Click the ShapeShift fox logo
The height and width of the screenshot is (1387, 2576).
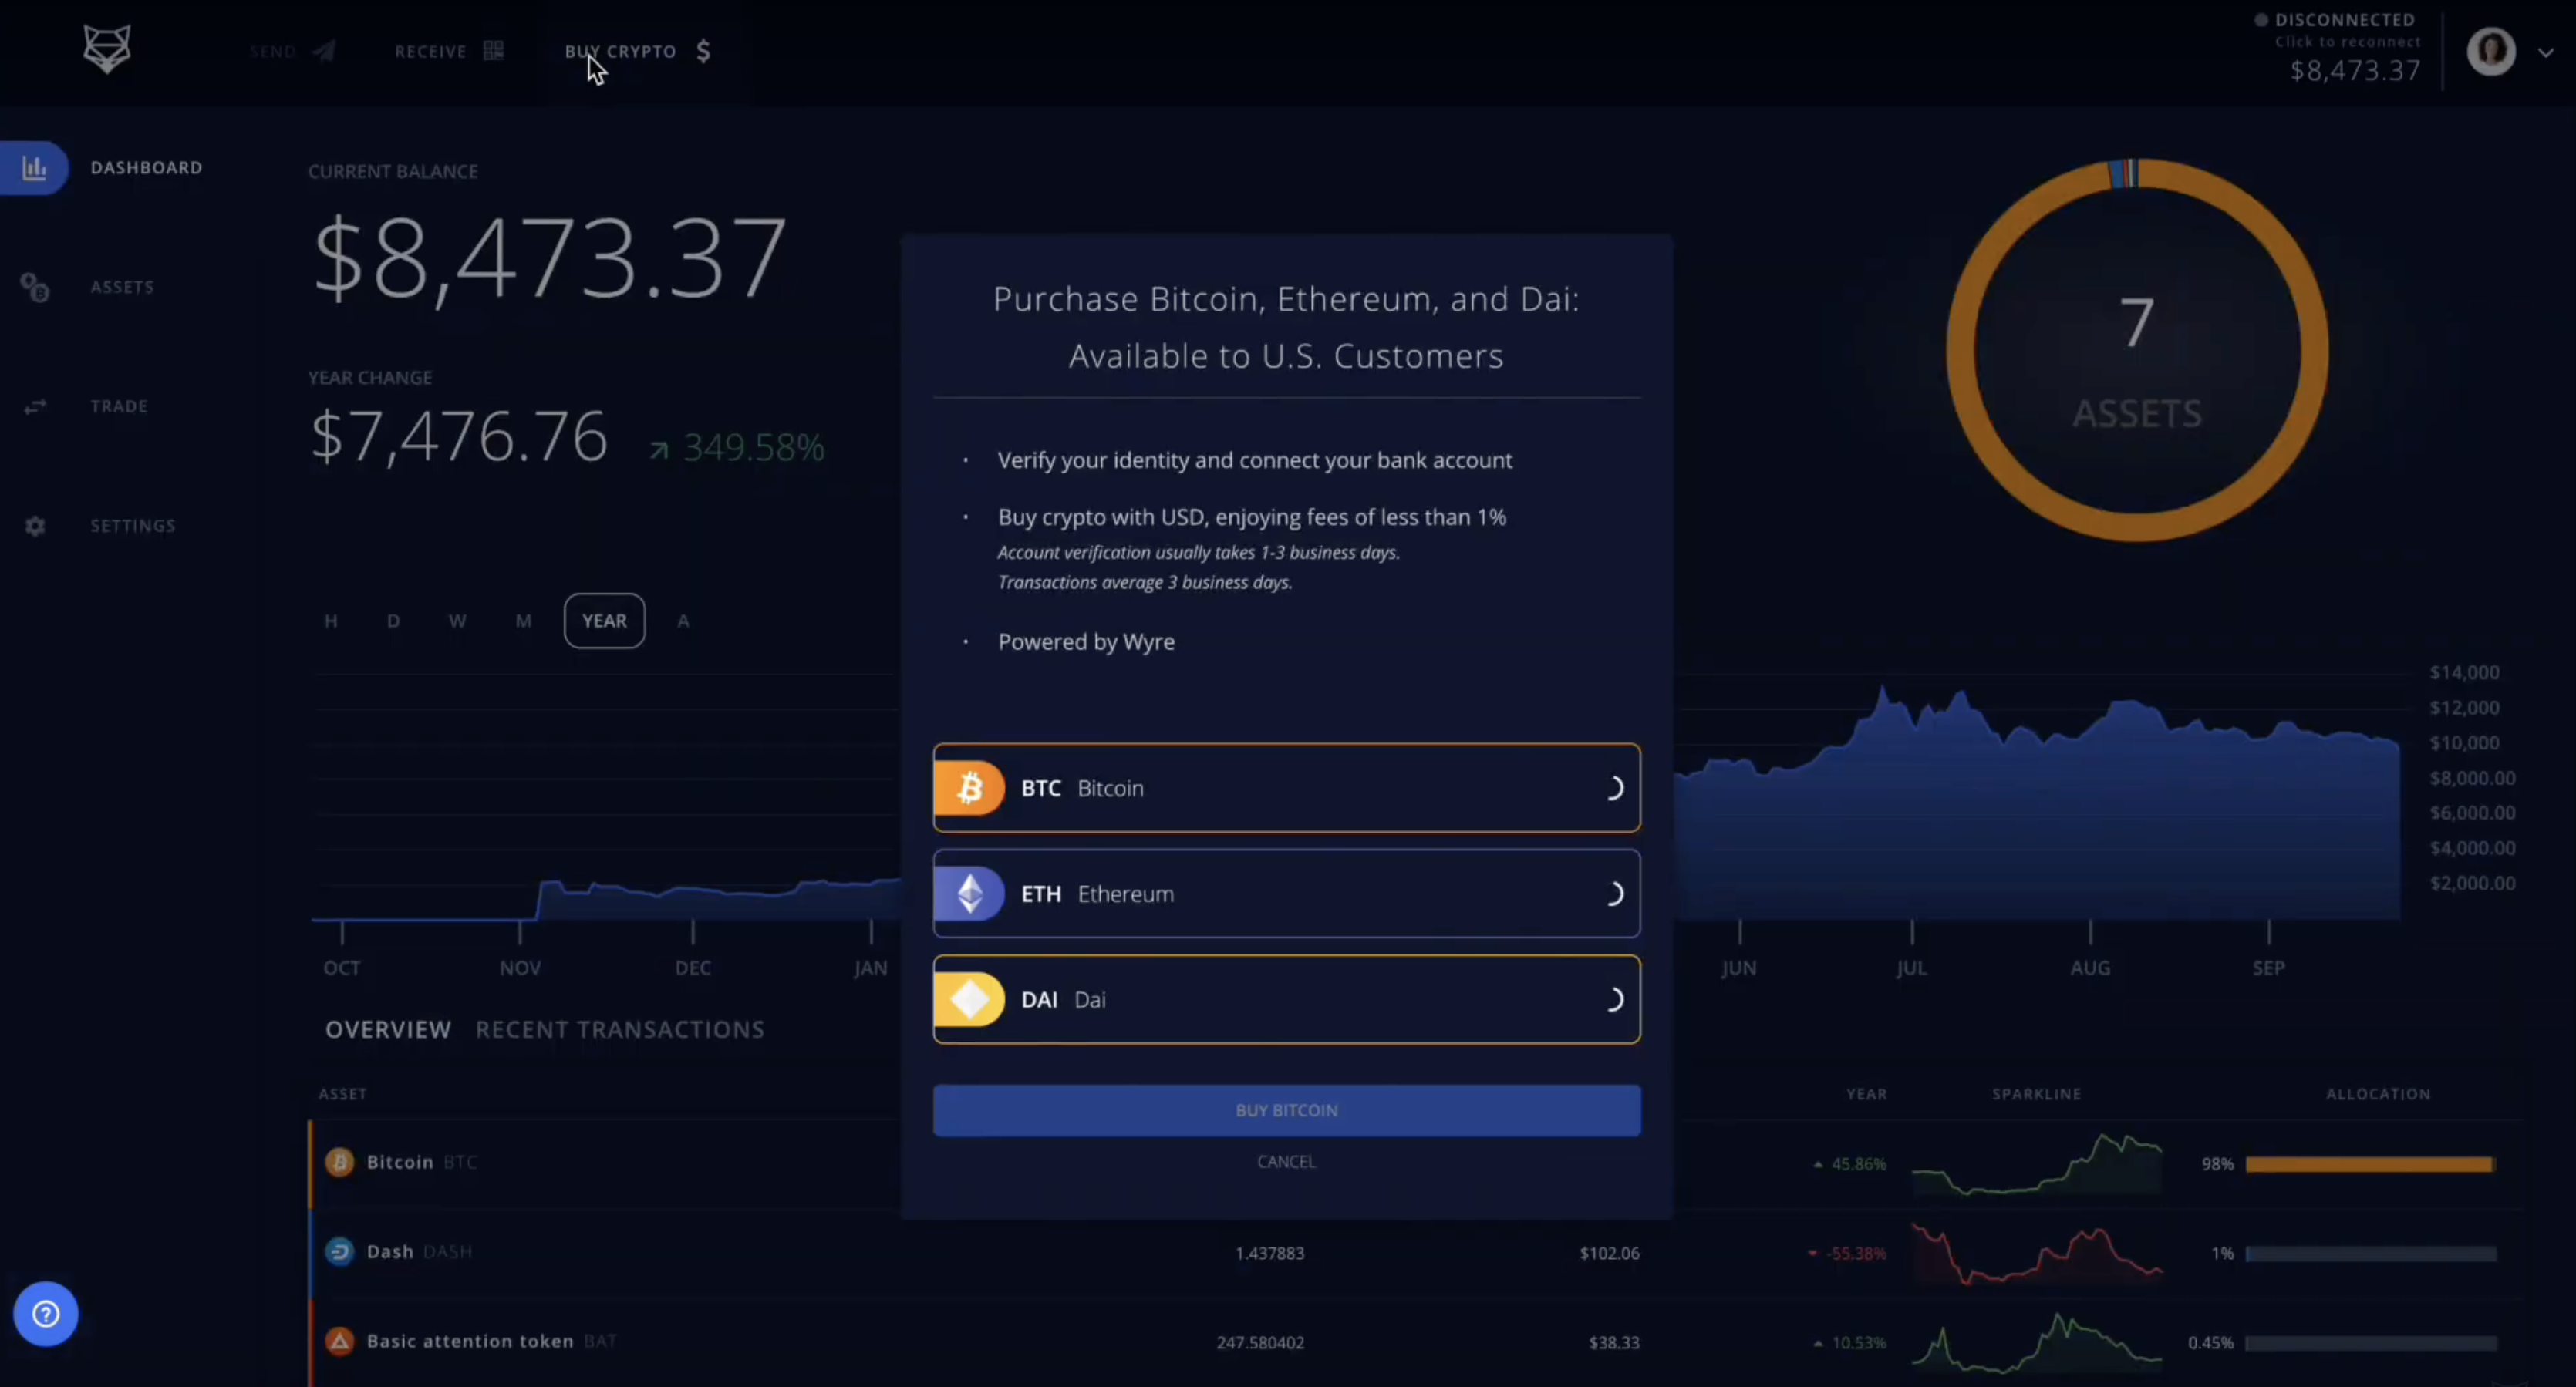107,49
